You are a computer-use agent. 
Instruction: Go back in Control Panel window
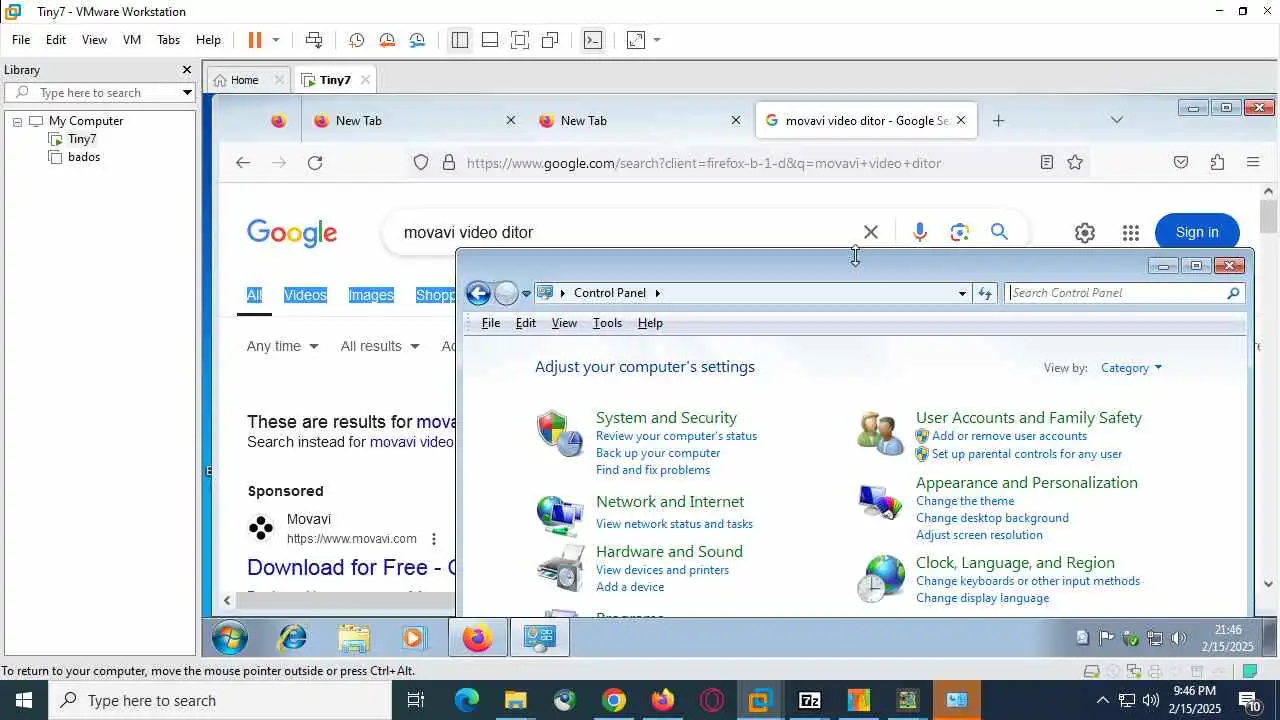pos(478,293)
